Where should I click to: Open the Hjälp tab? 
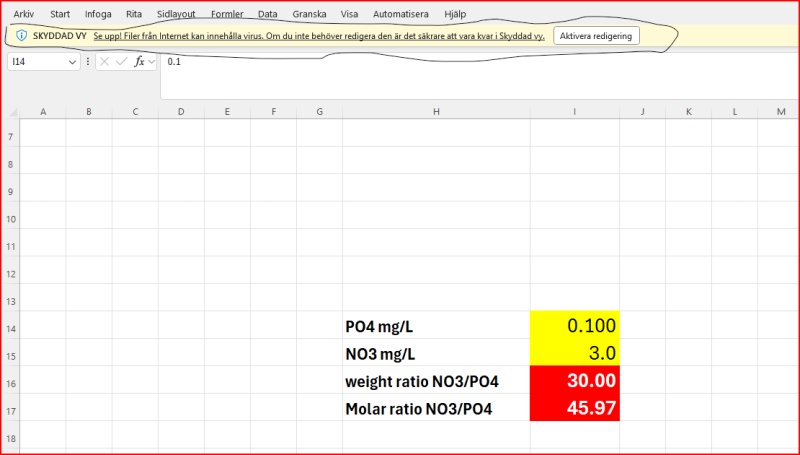tap(455, 14)
